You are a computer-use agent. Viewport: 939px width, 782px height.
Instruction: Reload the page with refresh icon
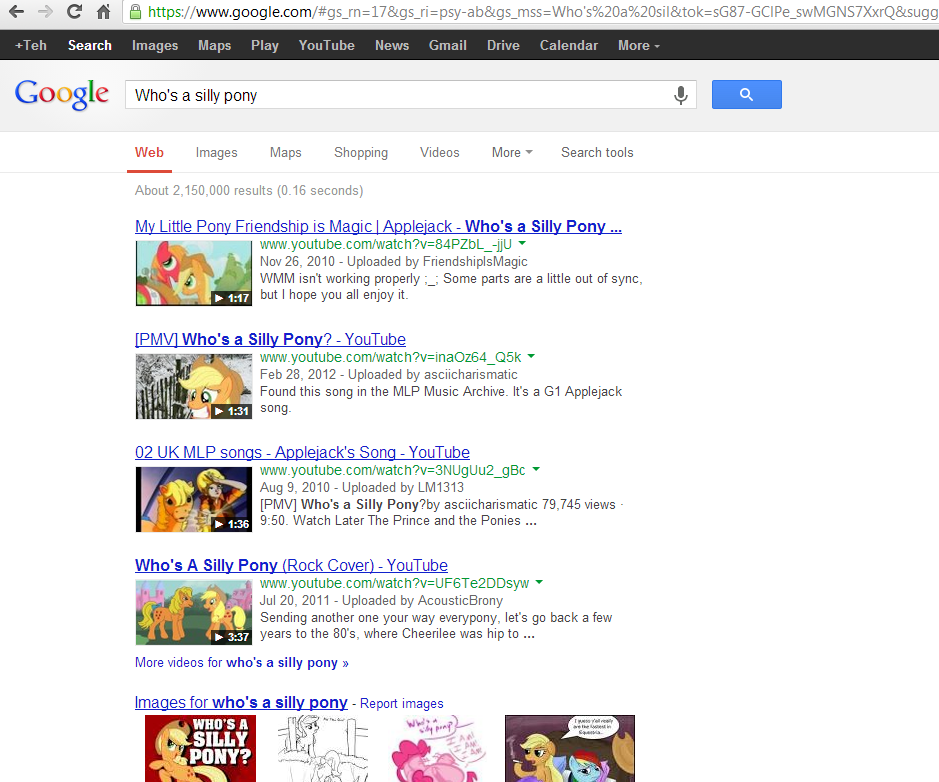74,11
